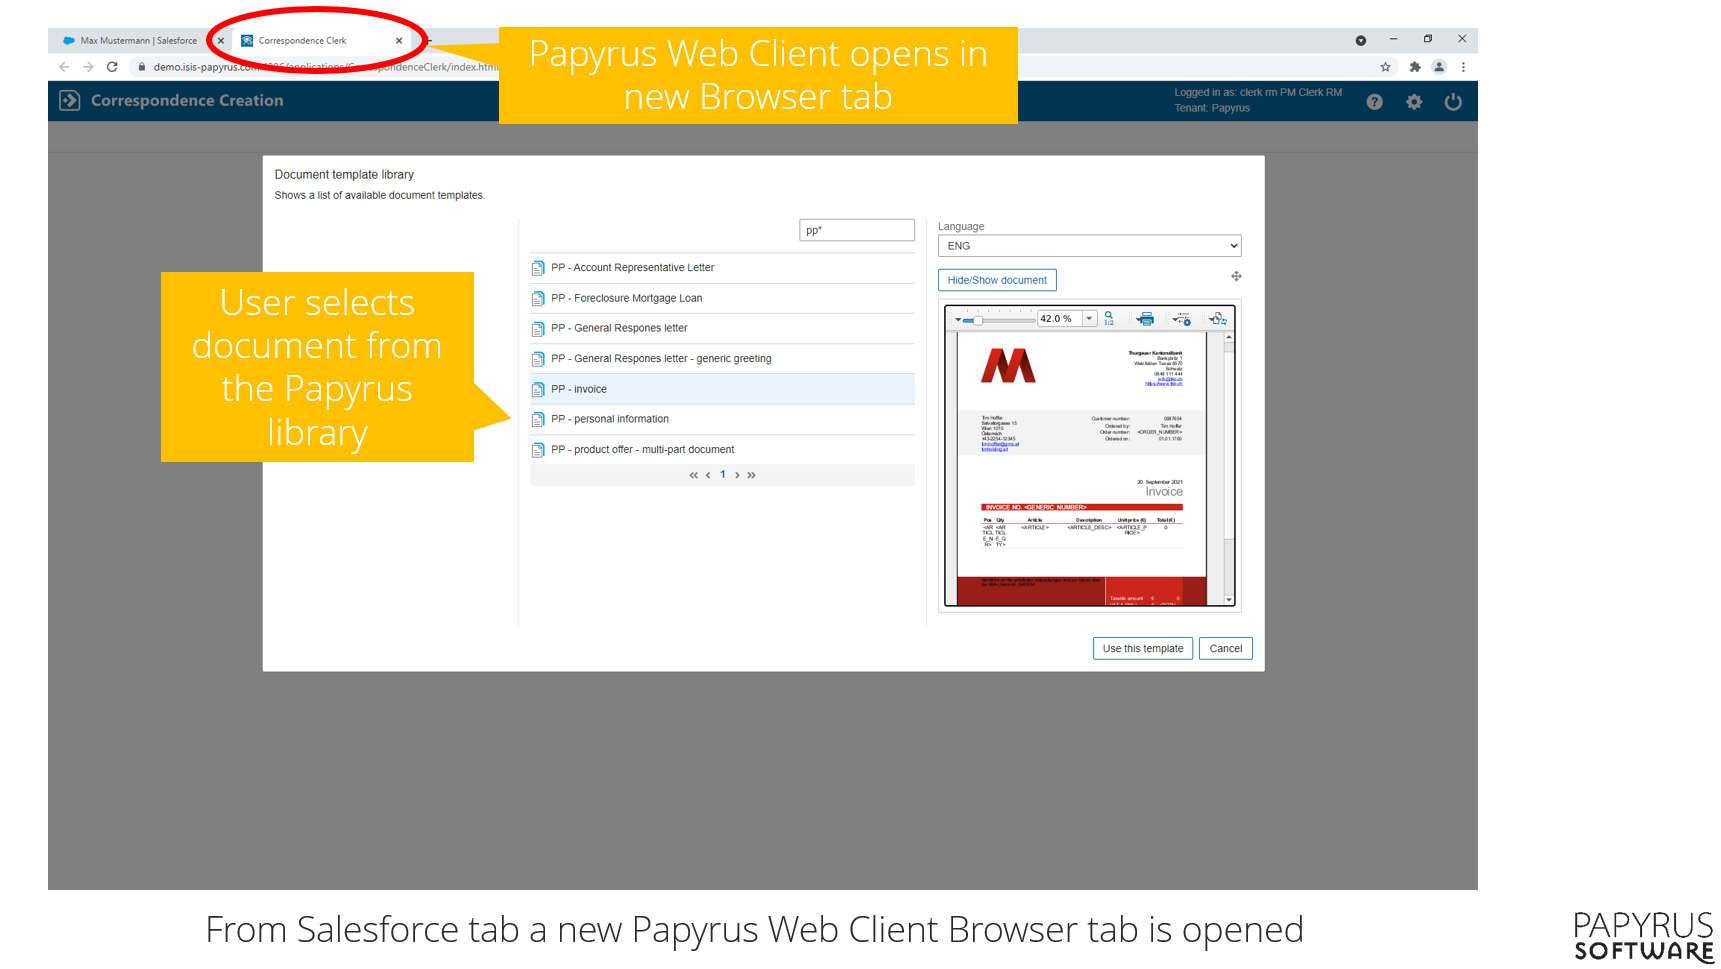Open the browser extensions puzzle icon

pyautogui.click(x=1414, y=67)
